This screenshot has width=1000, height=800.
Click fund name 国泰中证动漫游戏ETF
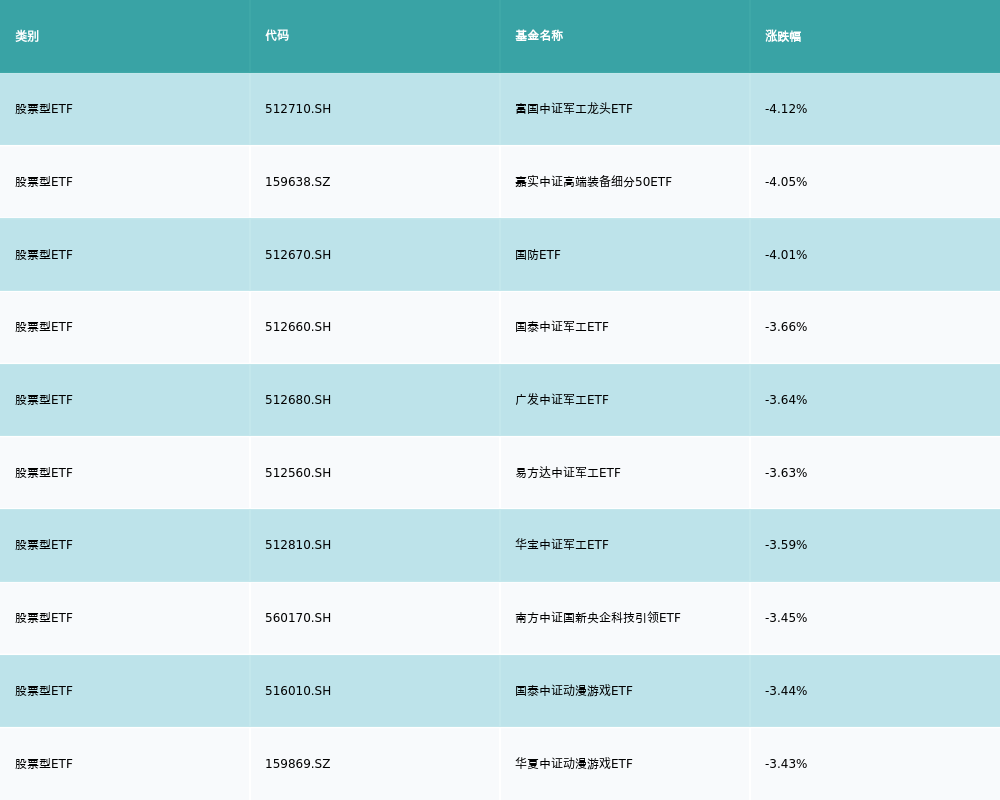tap(574, 691)
